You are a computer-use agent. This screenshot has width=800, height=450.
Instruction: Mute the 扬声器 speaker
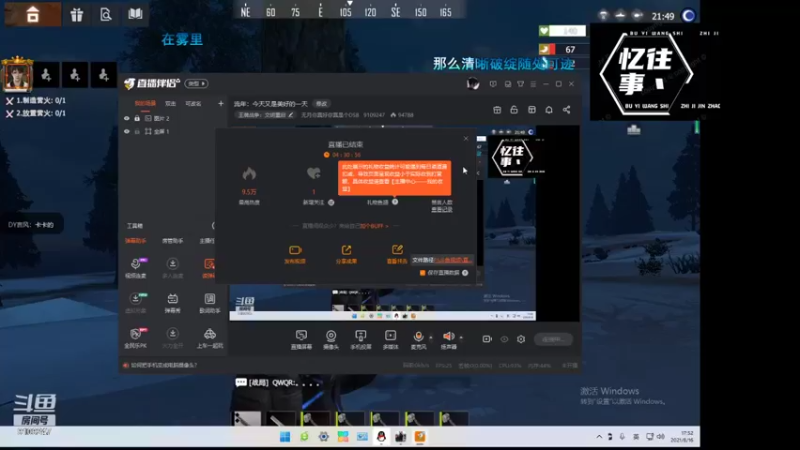[x=448, y=339]
